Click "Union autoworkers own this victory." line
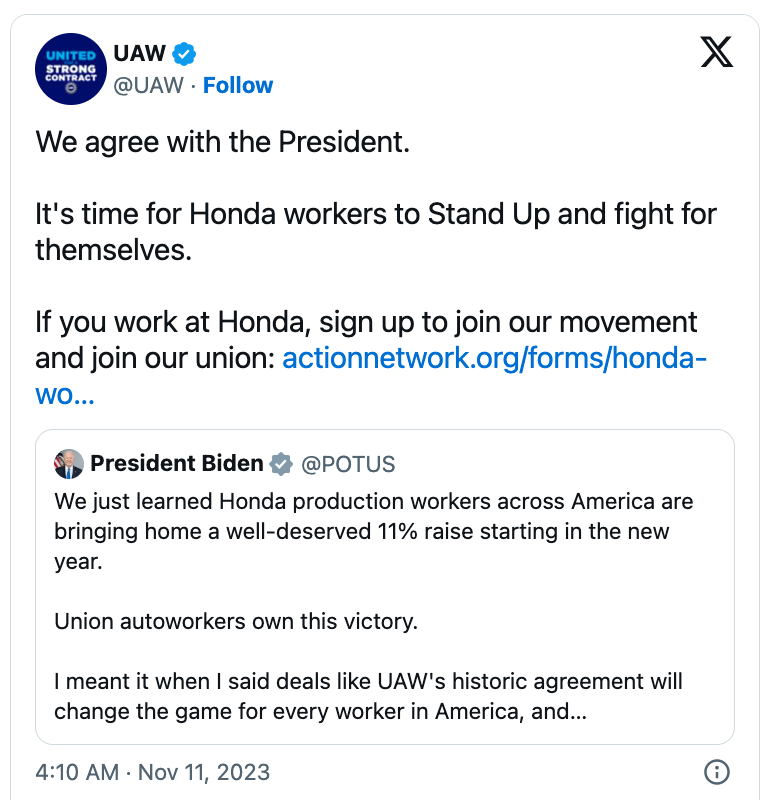 pyautogui.click(x=236, y=621)
